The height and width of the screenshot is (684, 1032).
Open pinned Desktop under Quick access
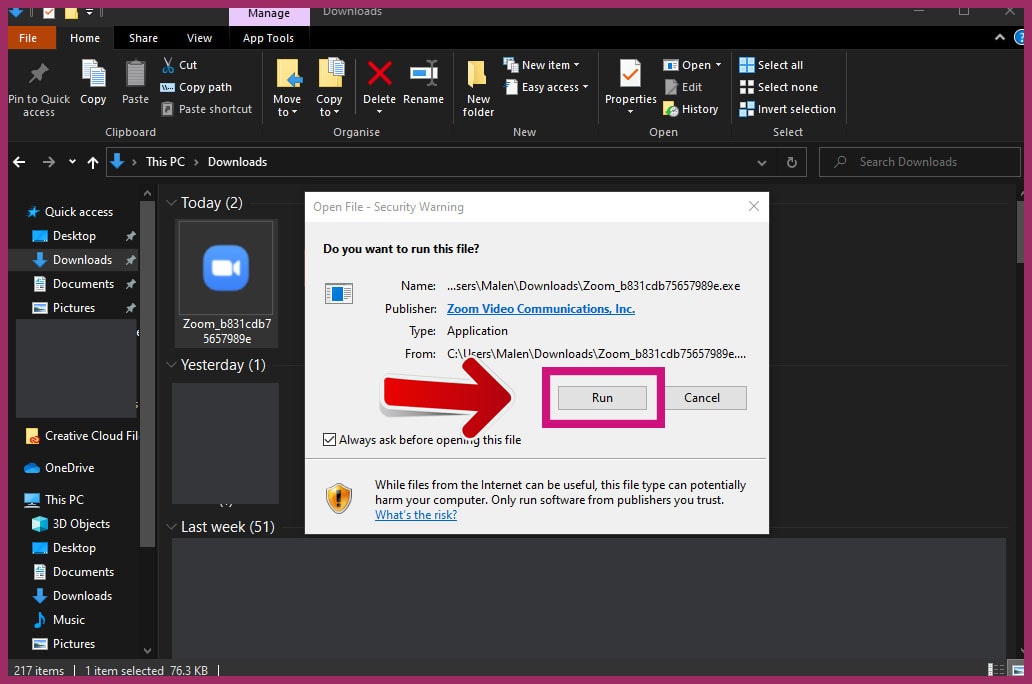64,236
